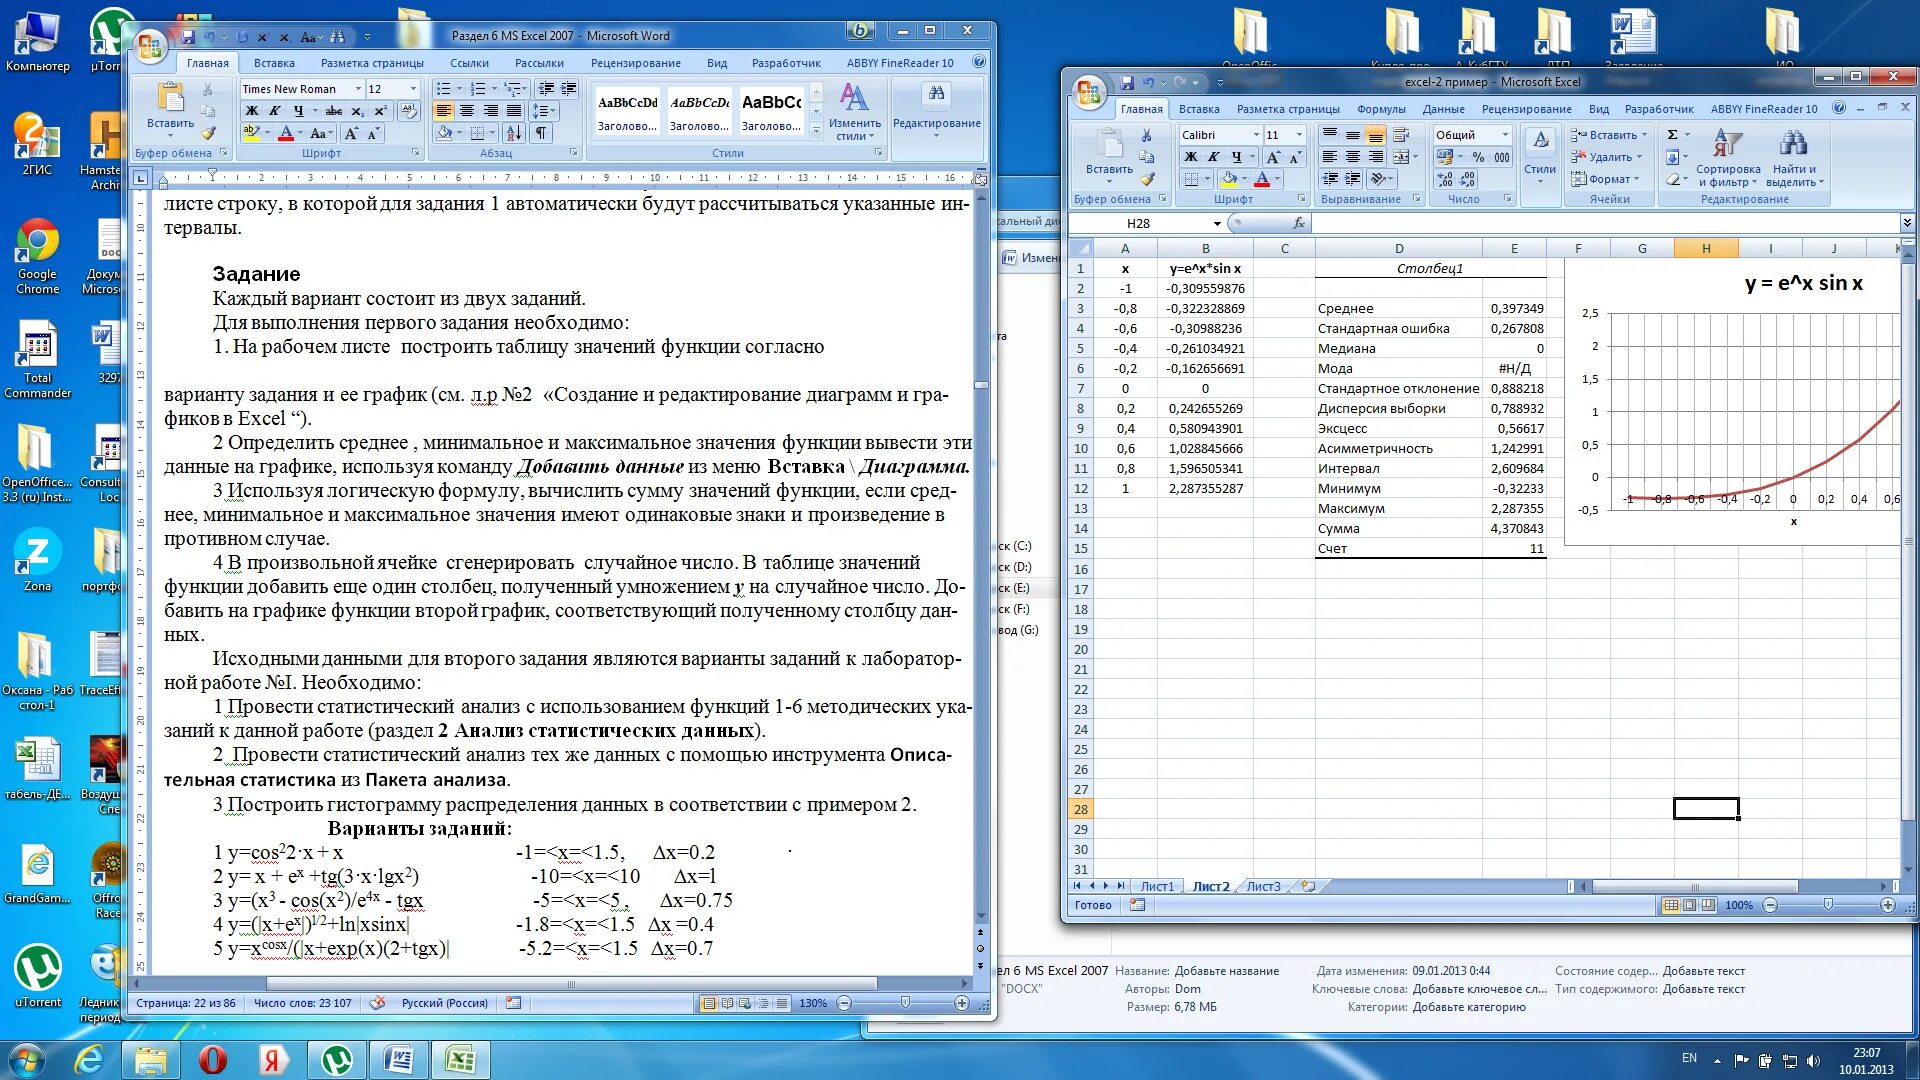Click Excel fill color paint bucket
The width and height of the screenshot is (1920, 1080).
tap(1229, 179)
